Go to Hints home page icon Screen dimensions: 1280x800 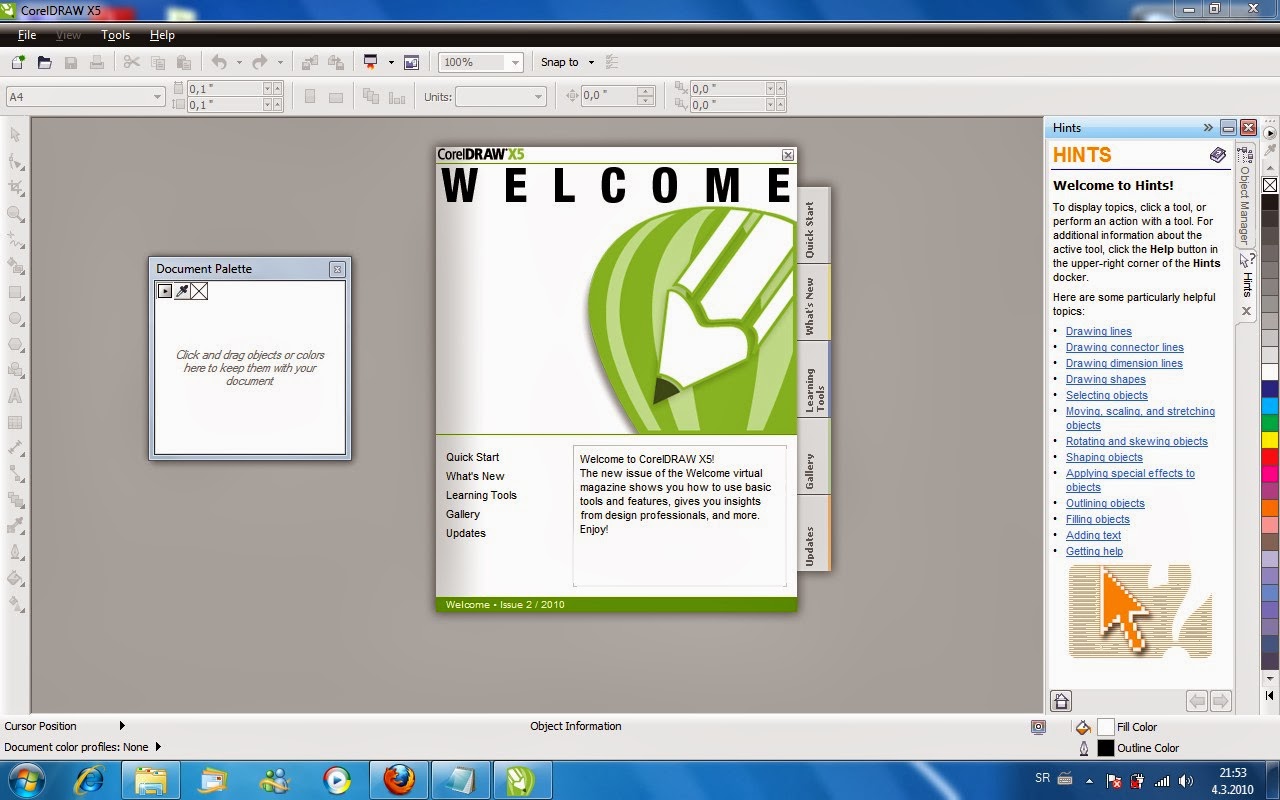pos(1062,701)
